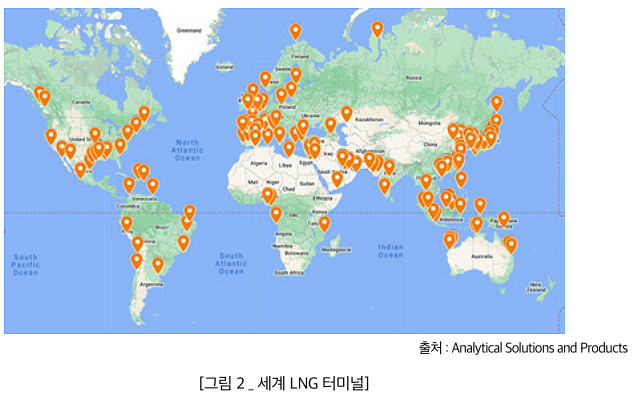
Task: Select the pin on the US west coast
Action: 51,137
